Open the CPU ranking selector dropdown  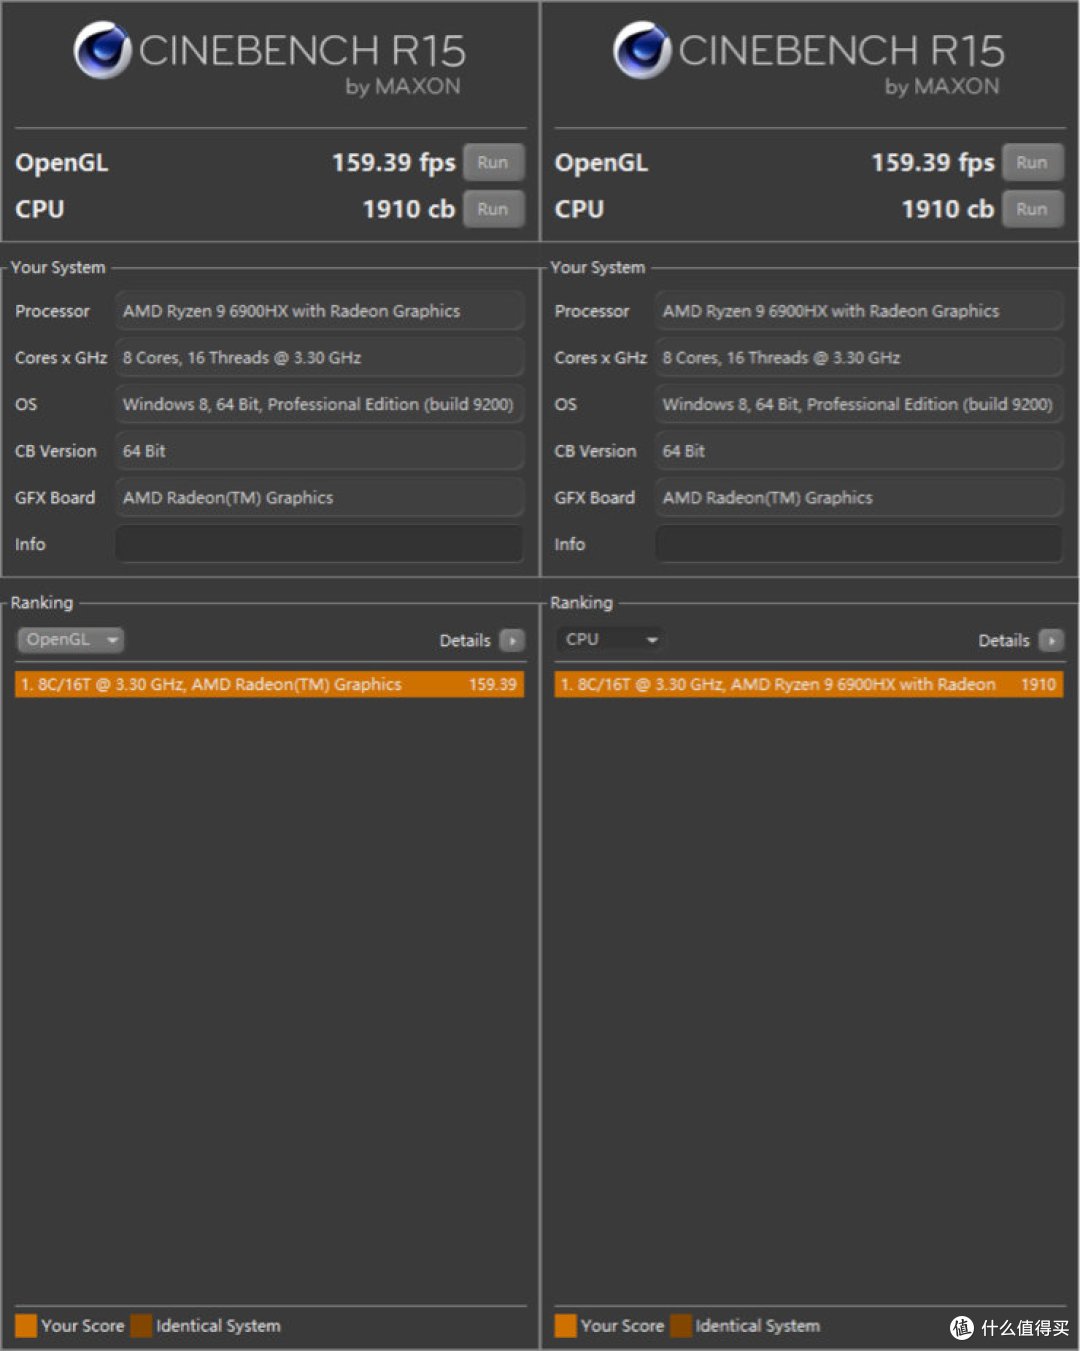click(609, 639)
